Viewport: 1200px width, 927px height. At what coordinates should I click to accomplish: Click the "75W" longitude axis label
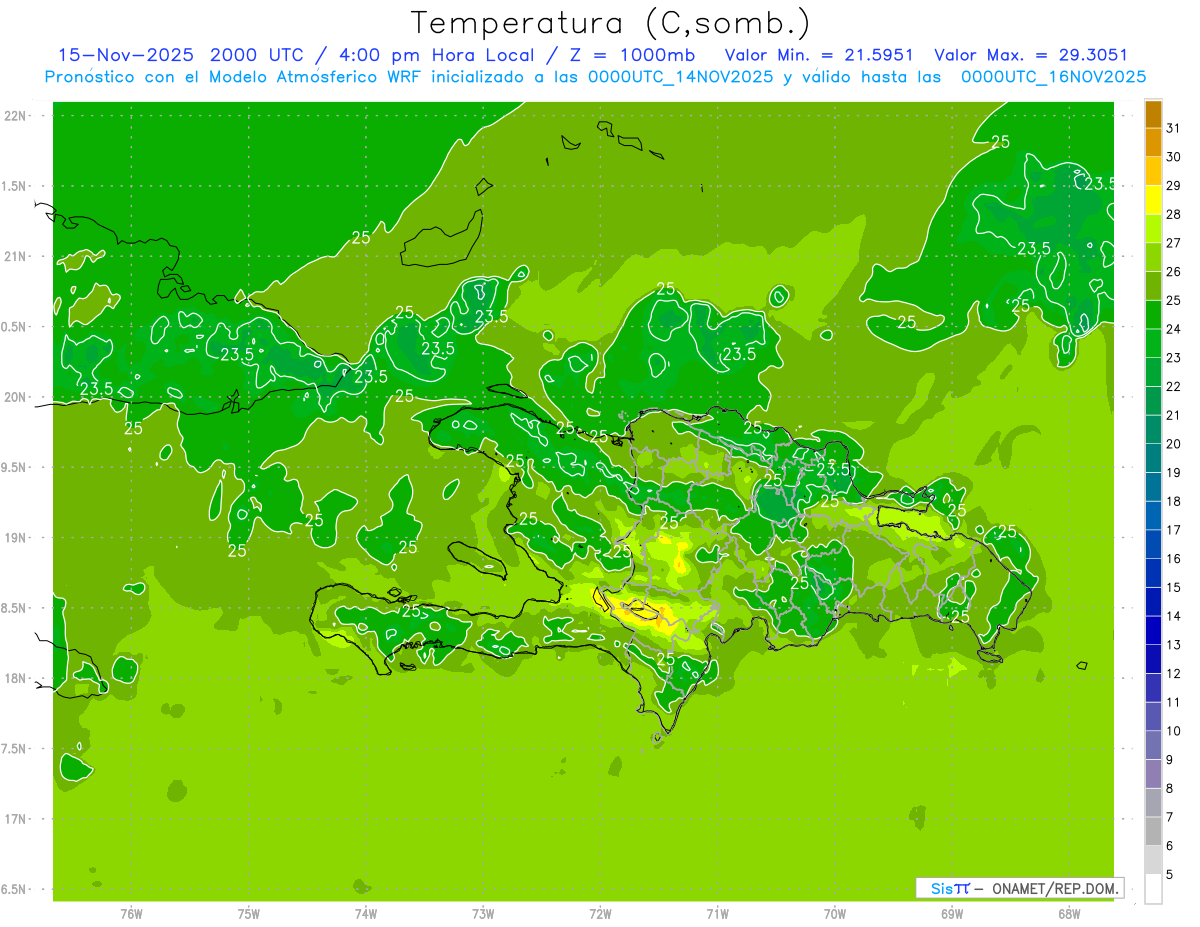point(249,914)
